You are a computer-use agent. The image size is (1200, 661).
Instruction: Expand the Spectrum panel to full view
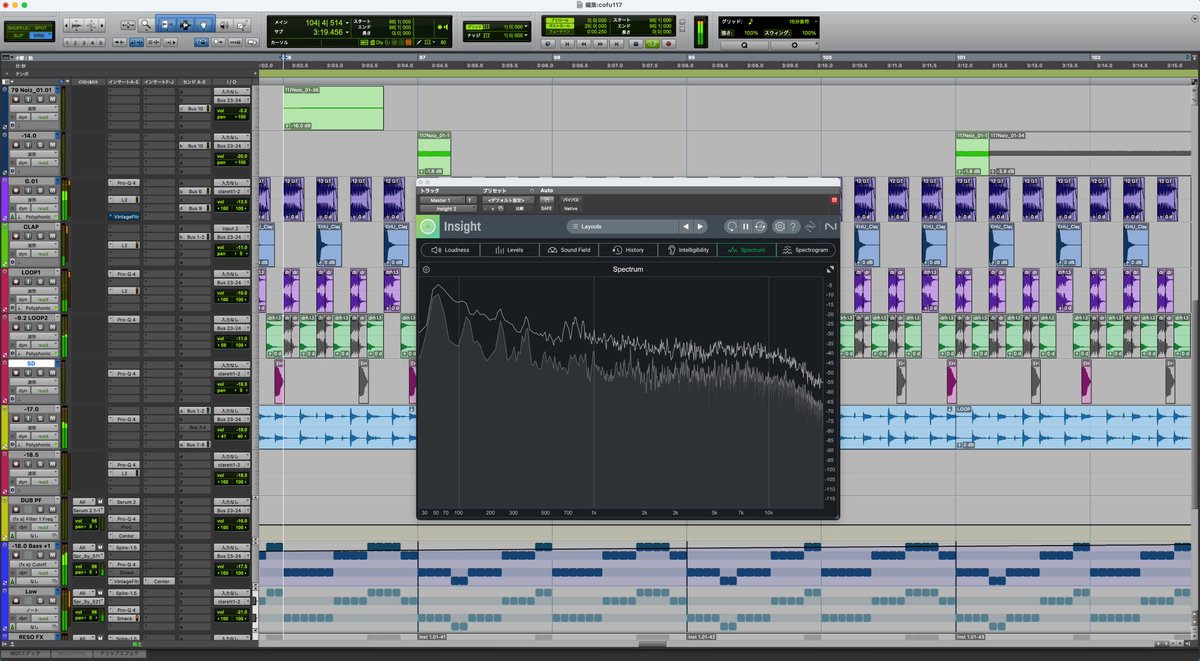[x=830, y=269]
